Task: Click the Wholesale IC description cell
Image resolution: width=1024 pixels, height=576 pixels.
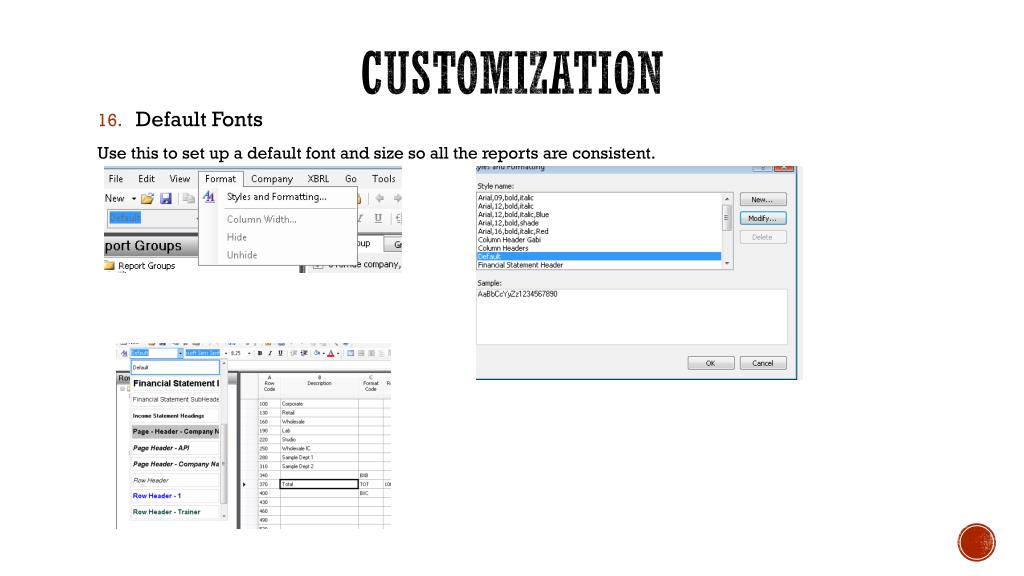Action: tap(319, 449)
